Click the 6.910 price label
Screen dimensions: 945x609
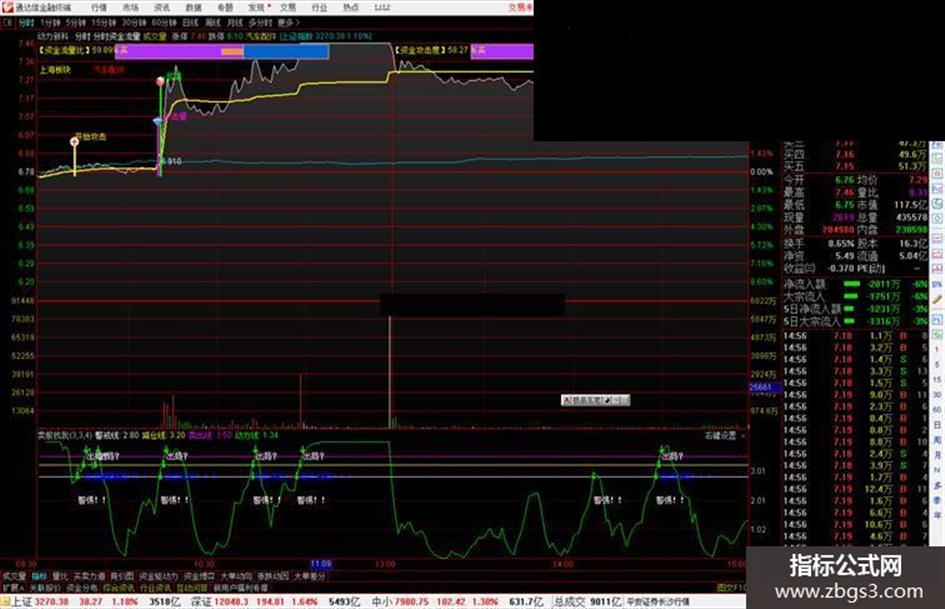click(171, 162)
